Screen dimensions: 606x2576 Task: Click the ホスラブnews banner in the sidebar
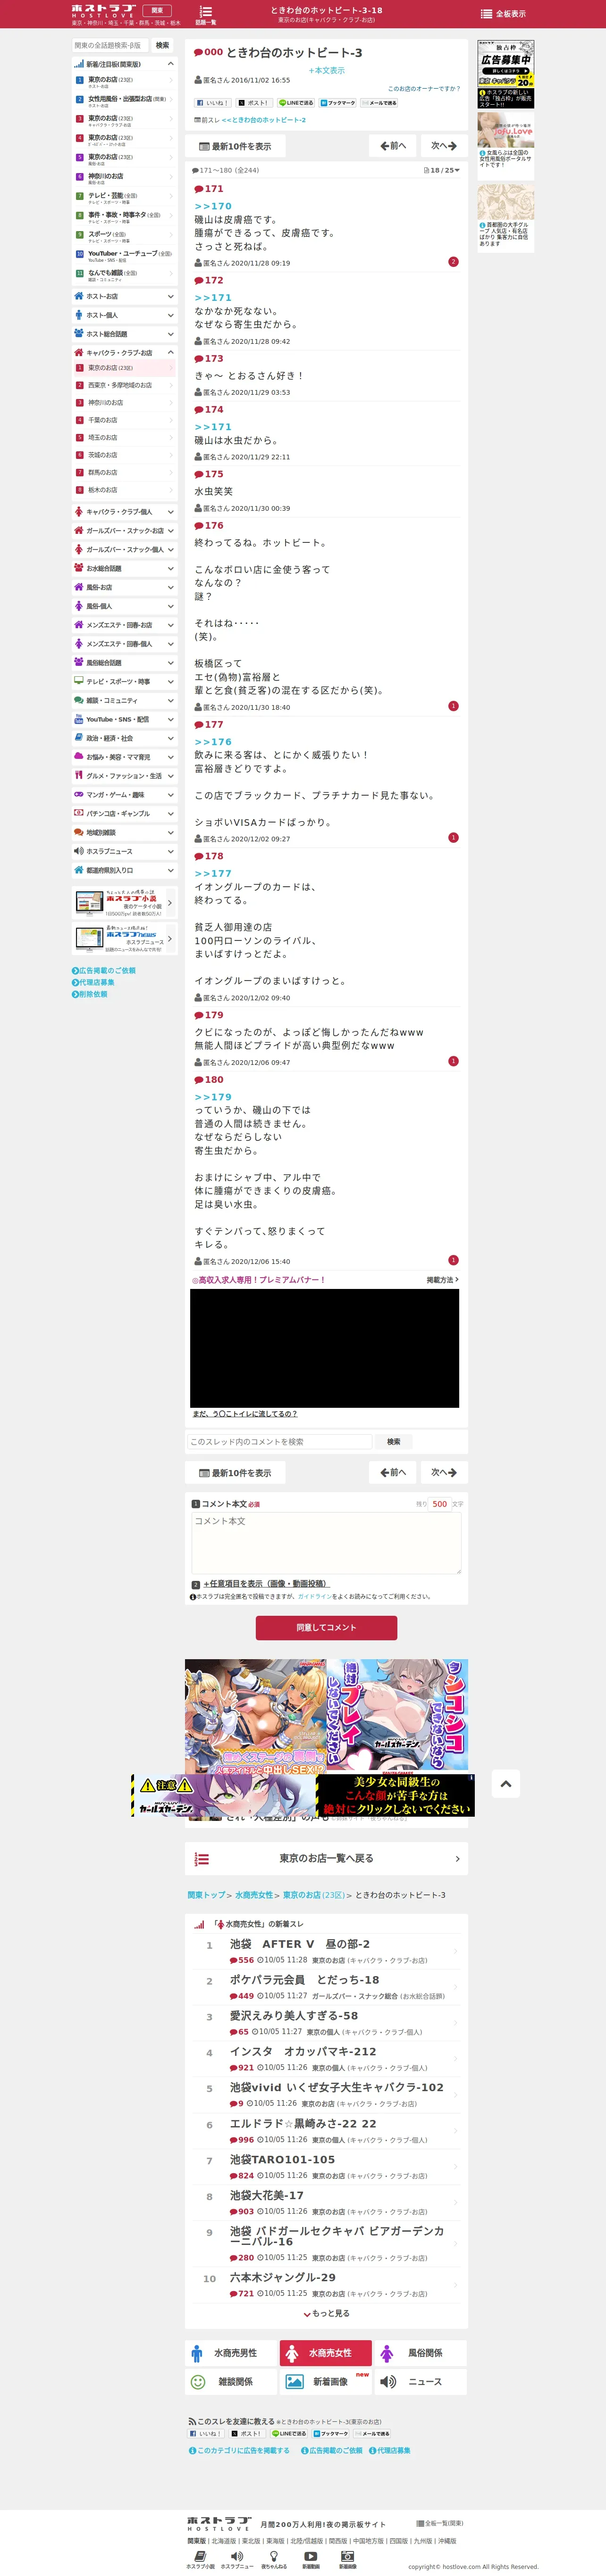(124, 939)
